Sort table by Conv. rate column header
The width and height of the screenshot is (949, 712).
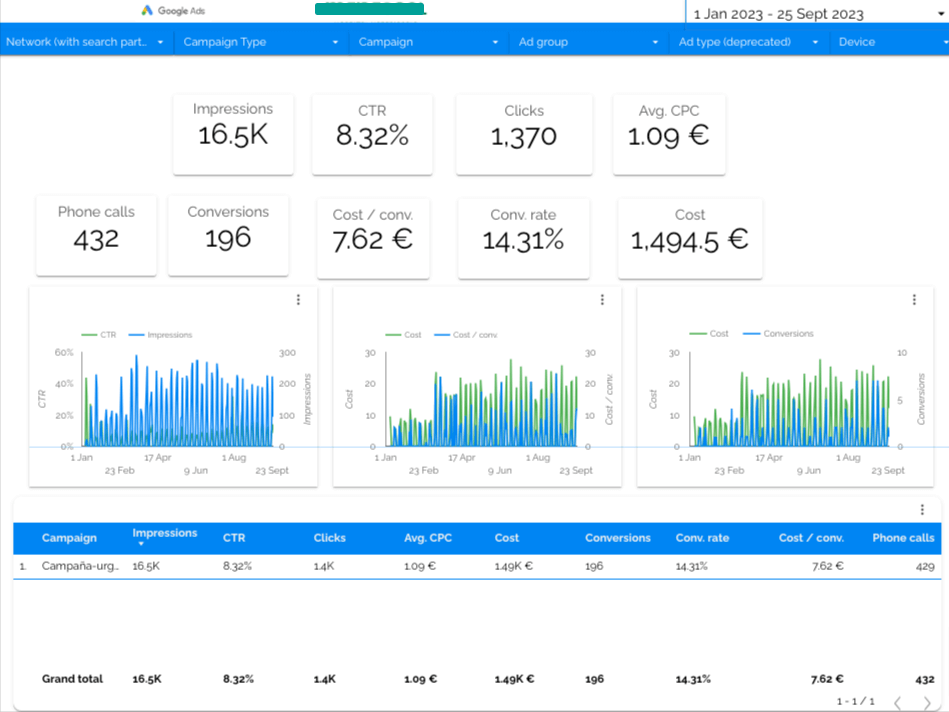(x=702, y=538)
